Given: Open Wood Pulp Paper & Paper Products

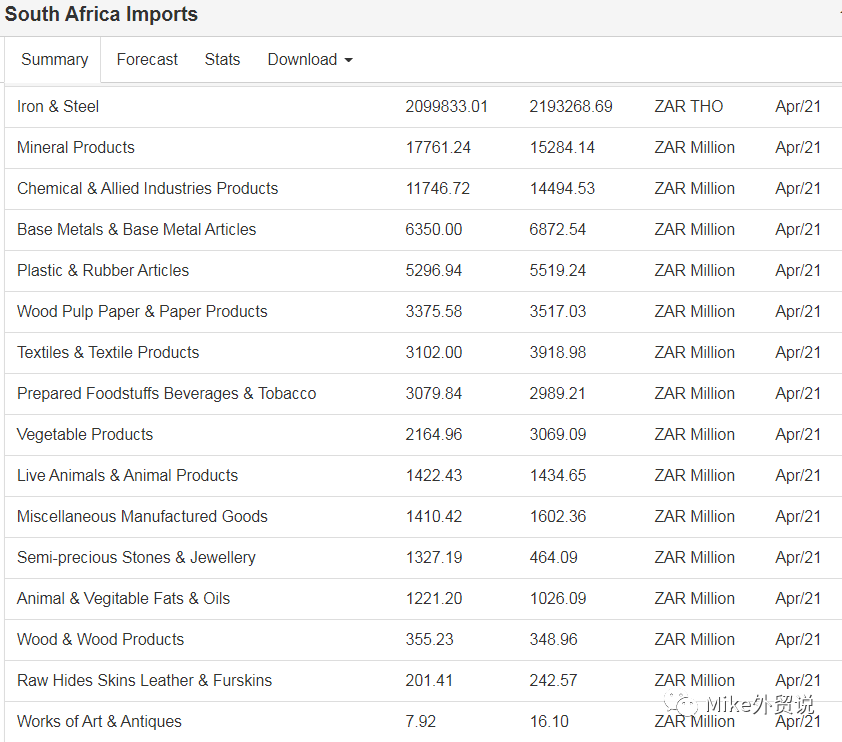Looking at the screenshot, I should [x=142, y=312].
